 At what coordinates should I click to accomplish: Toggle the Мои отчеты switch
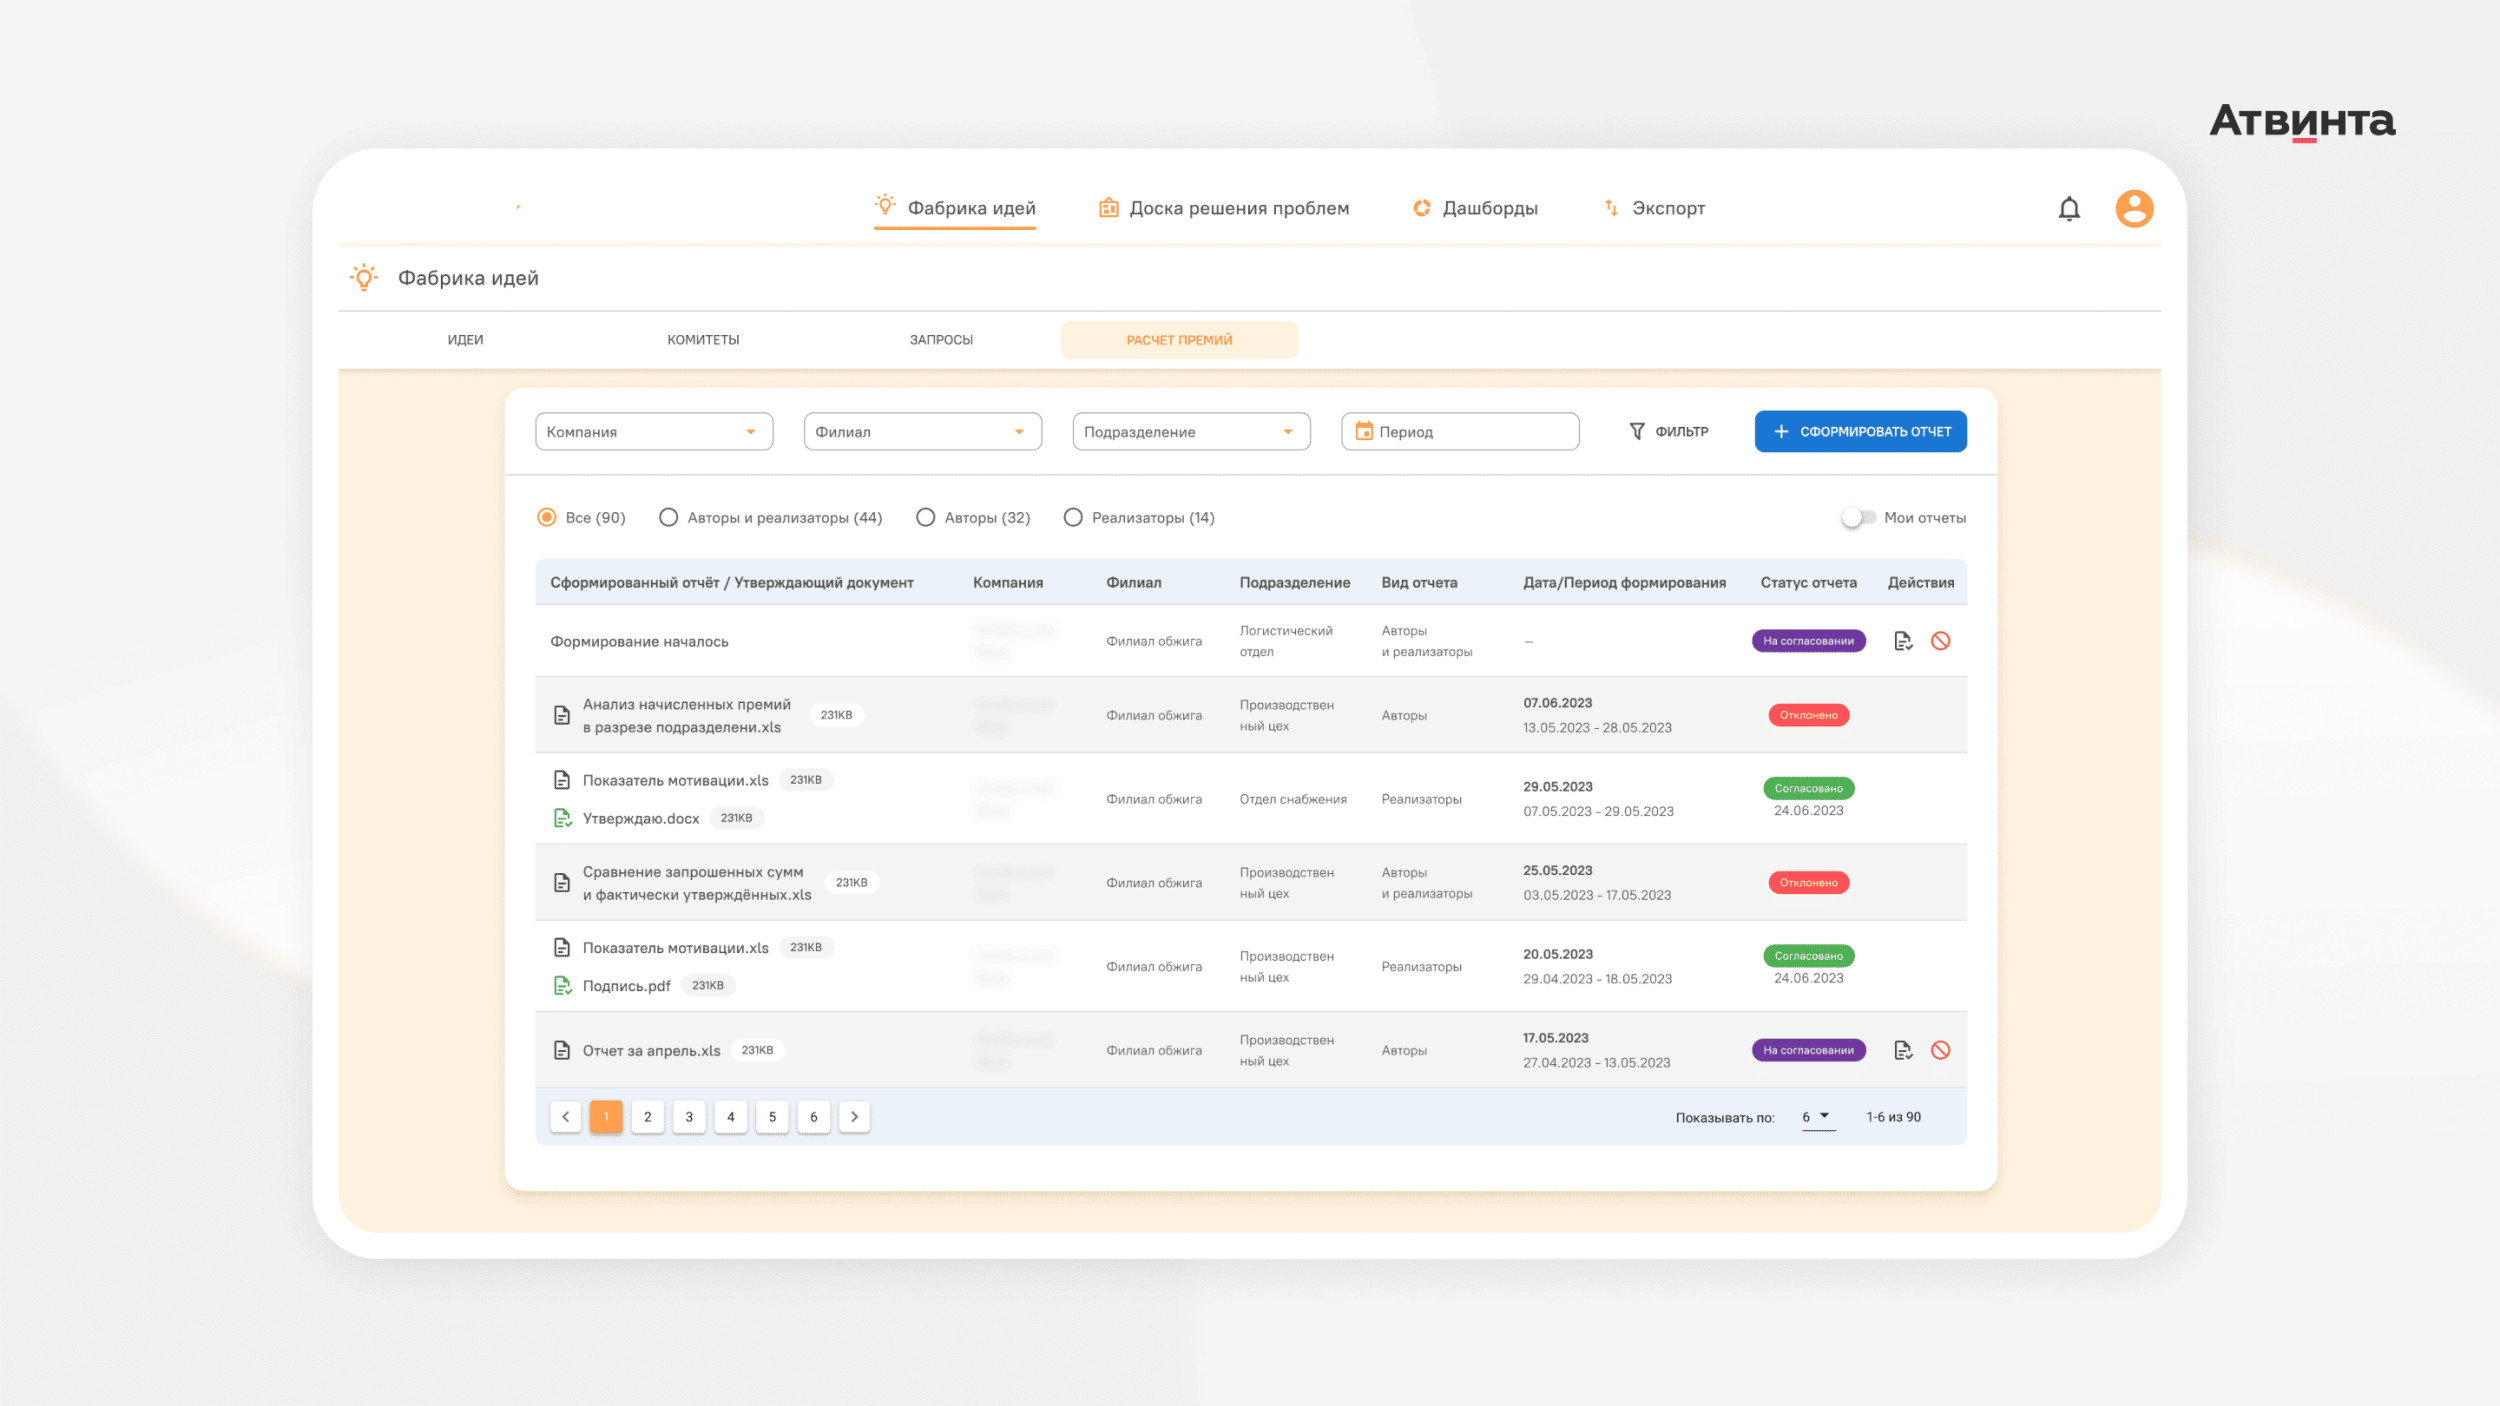point(1858,517)
